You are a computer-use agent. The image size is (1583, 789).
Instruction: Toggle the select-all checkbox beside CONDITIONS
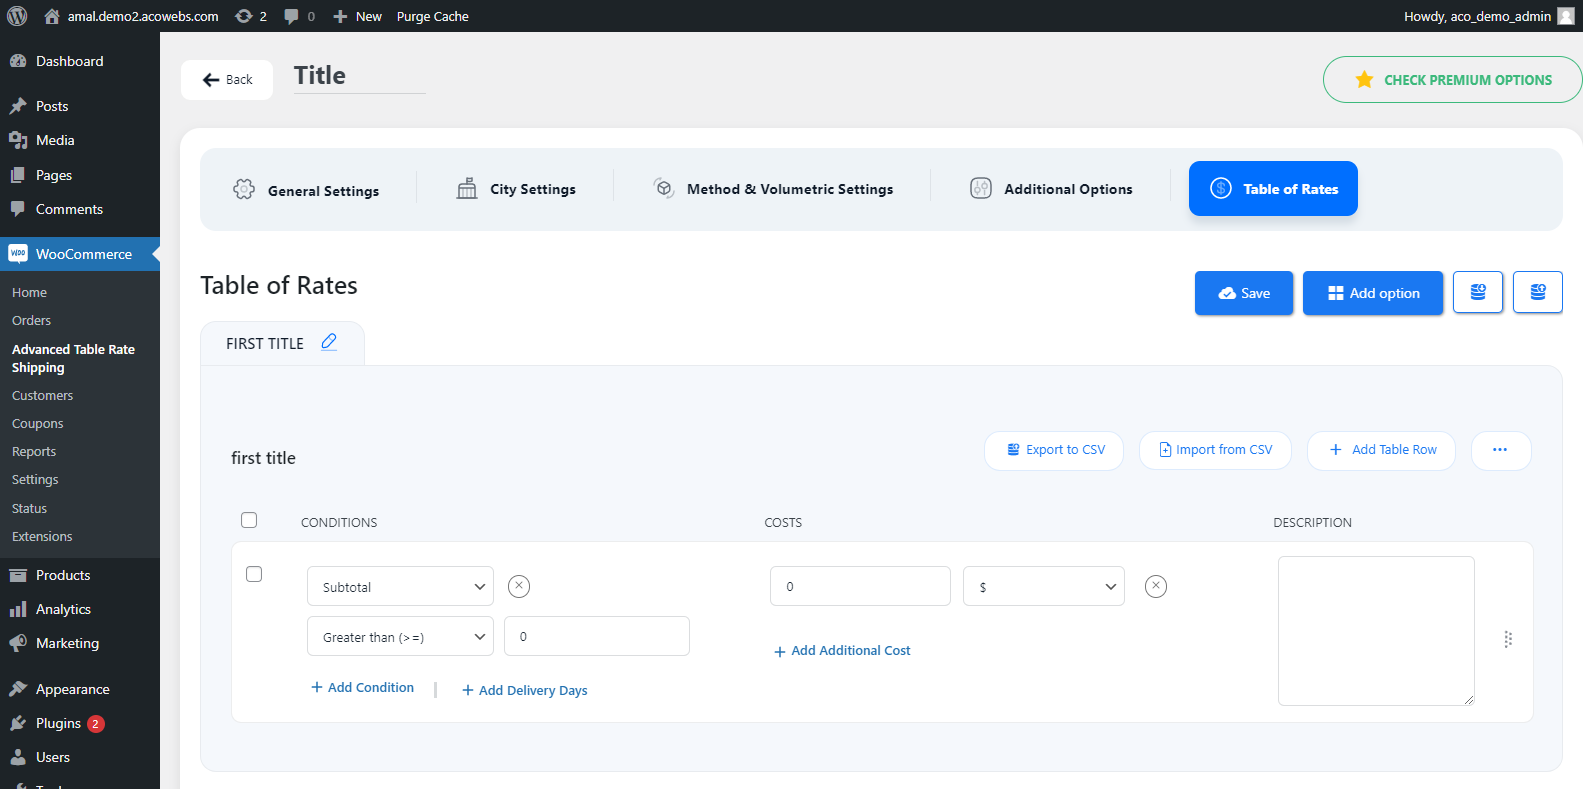click(x=249, y=520)
